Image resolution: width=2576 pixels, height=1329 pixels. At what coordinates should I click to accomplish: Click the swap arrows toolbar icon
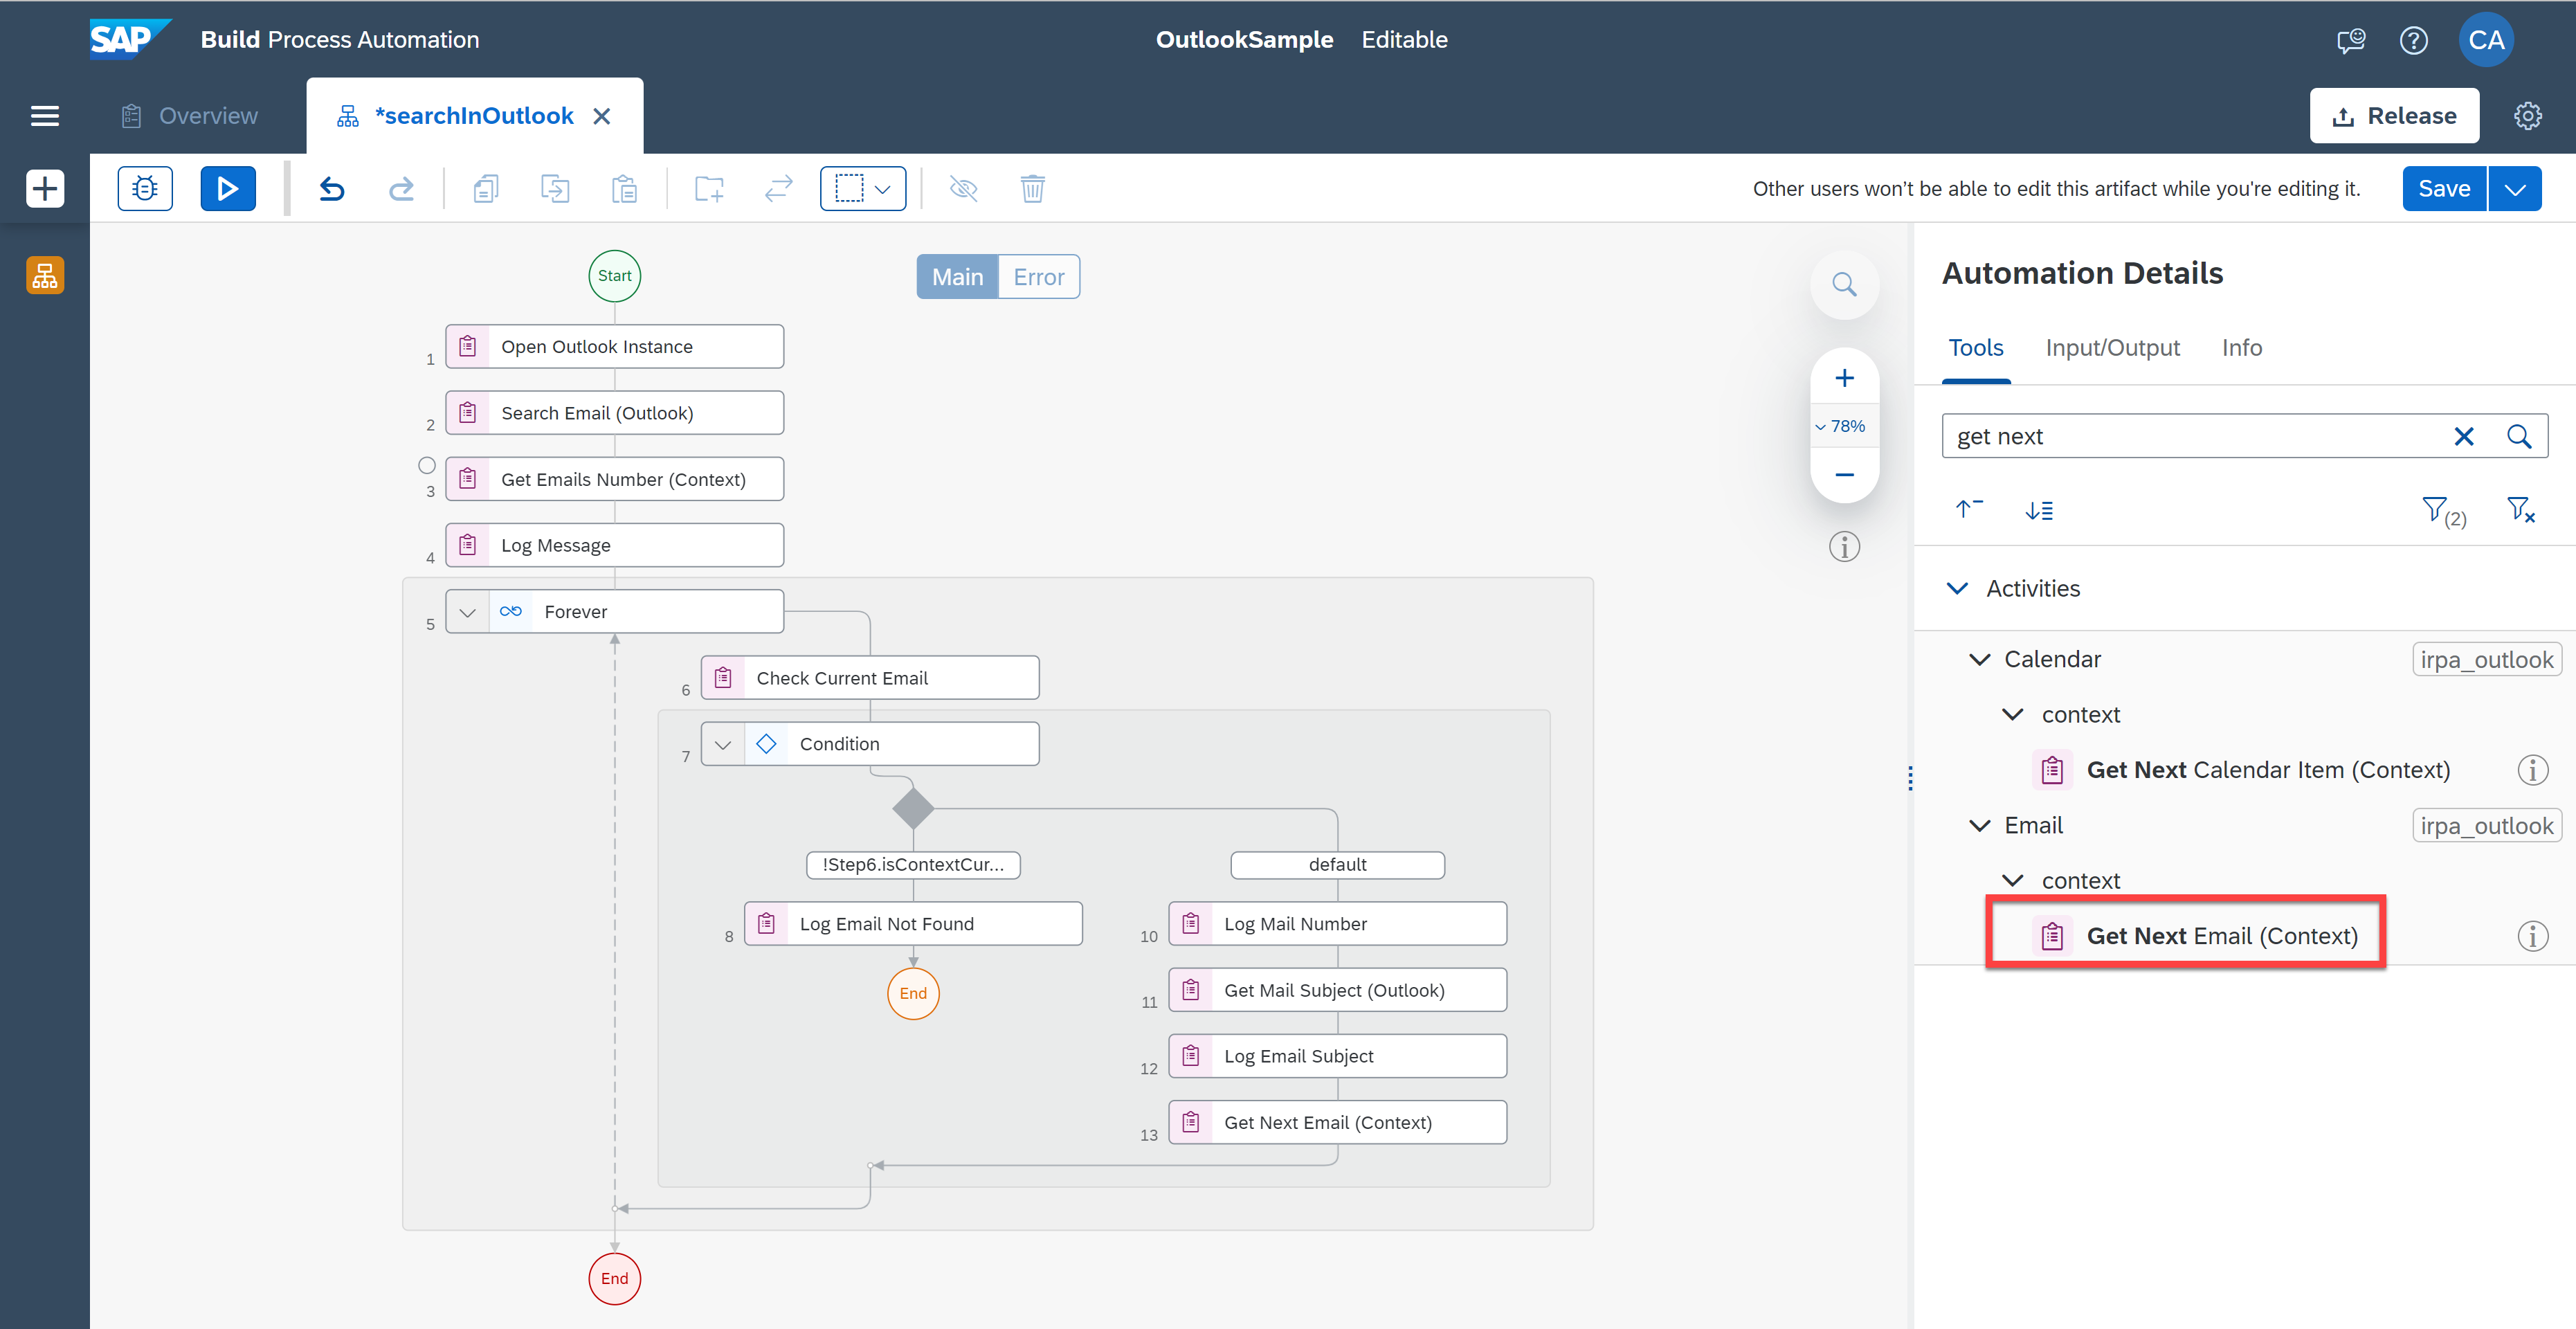pyautogui.click(x=778, y=188)
